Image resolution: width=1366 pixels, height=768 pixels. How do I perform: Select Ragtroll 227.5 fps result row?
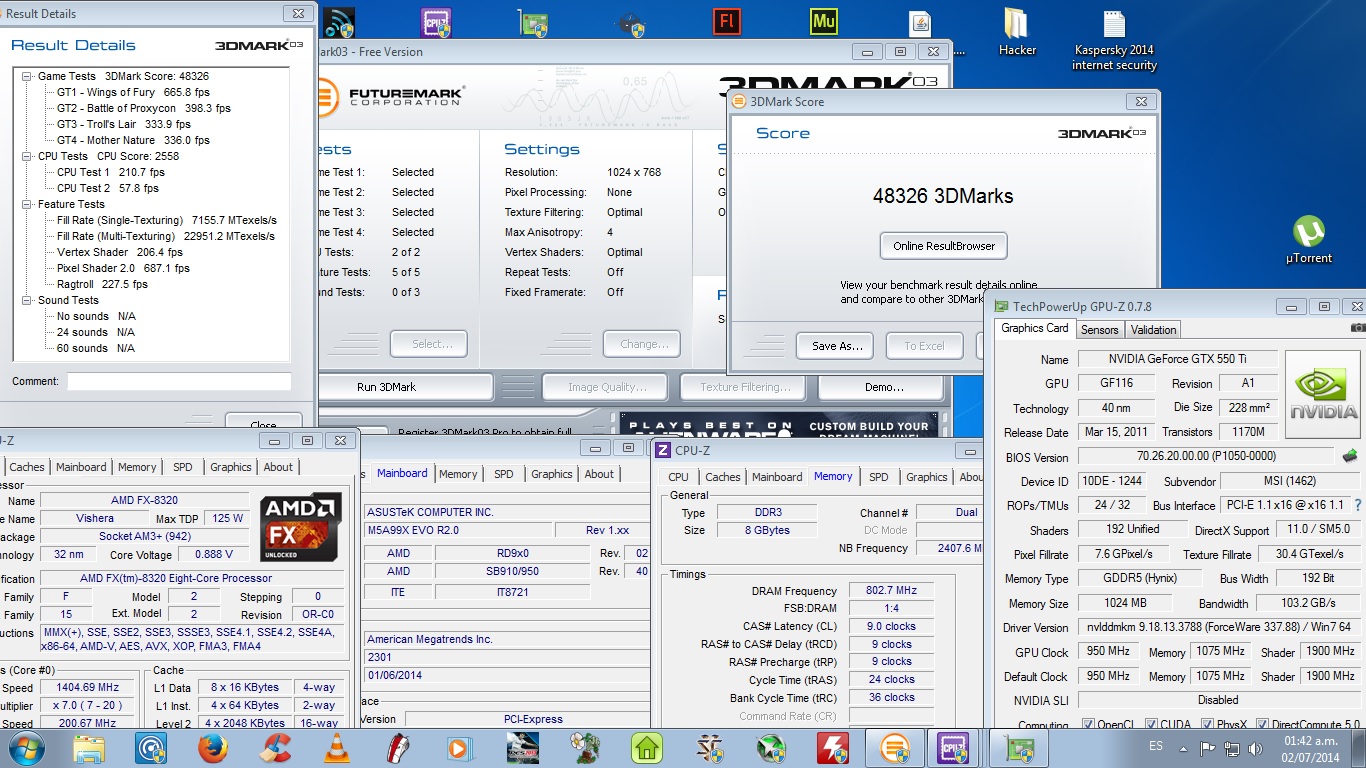pos(102,284)
